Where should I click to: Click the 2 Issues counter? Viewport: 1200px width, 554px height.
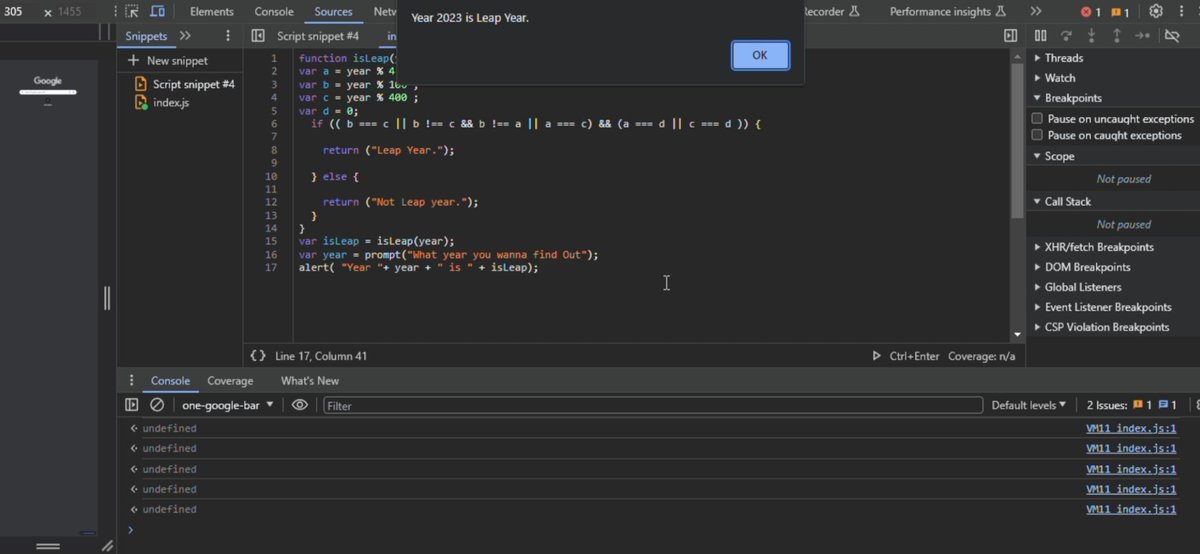[1131, 405]
